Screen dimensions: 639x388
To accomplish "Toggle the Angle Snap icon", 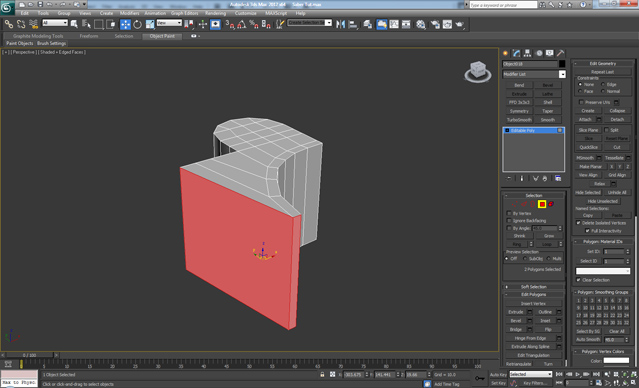I will pos(242,24).
